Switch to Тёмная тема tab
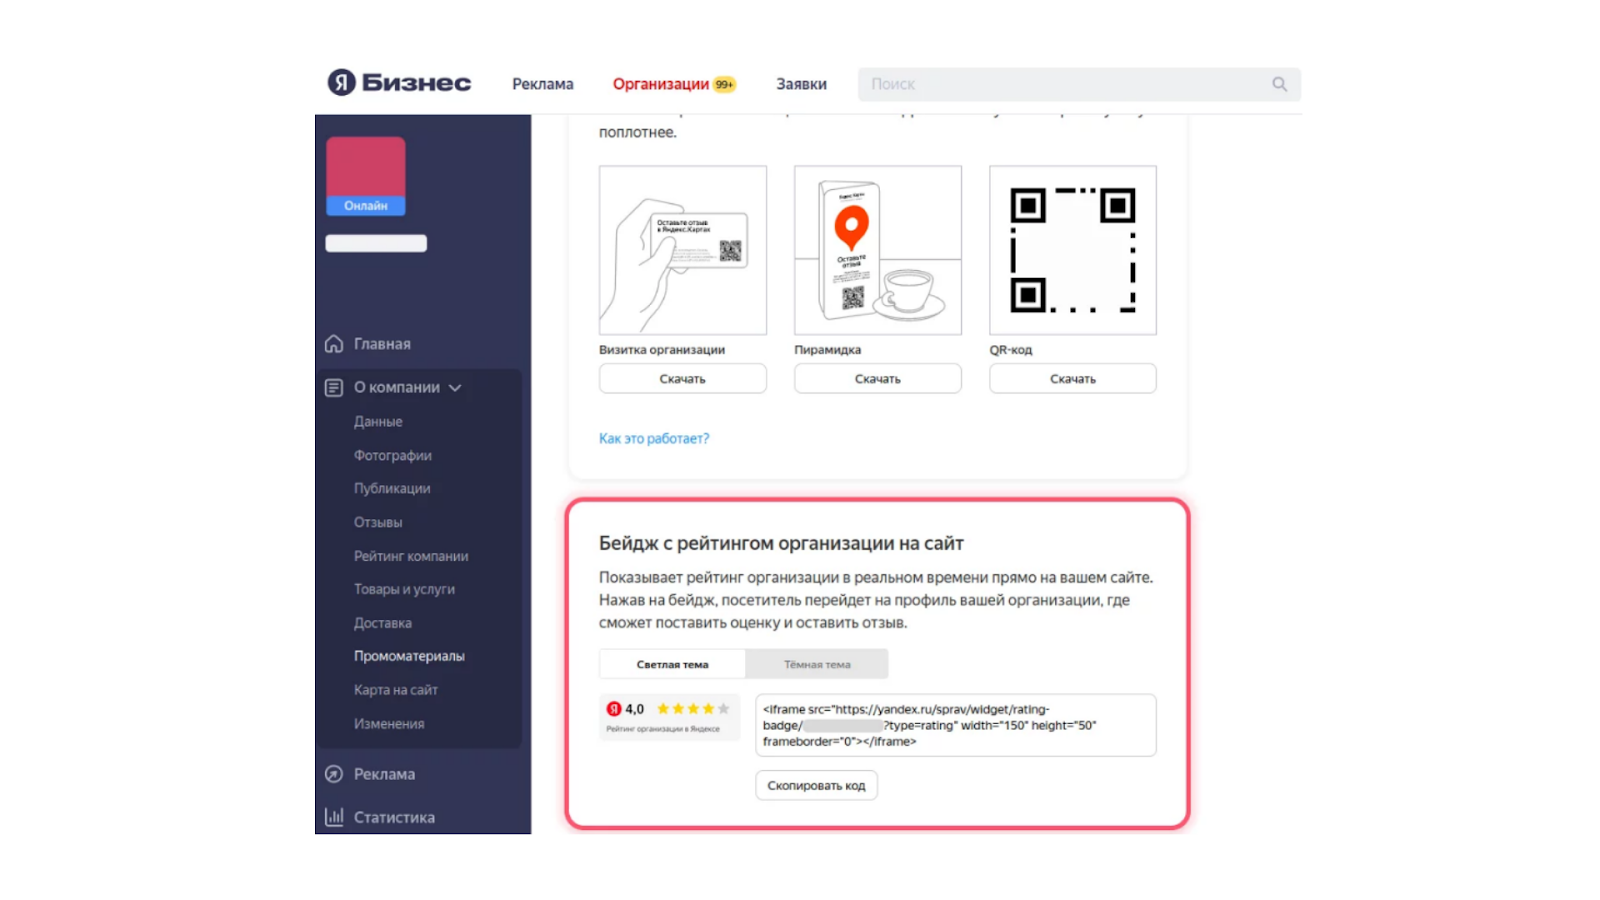1600x900 pixels. click(817, 664)
